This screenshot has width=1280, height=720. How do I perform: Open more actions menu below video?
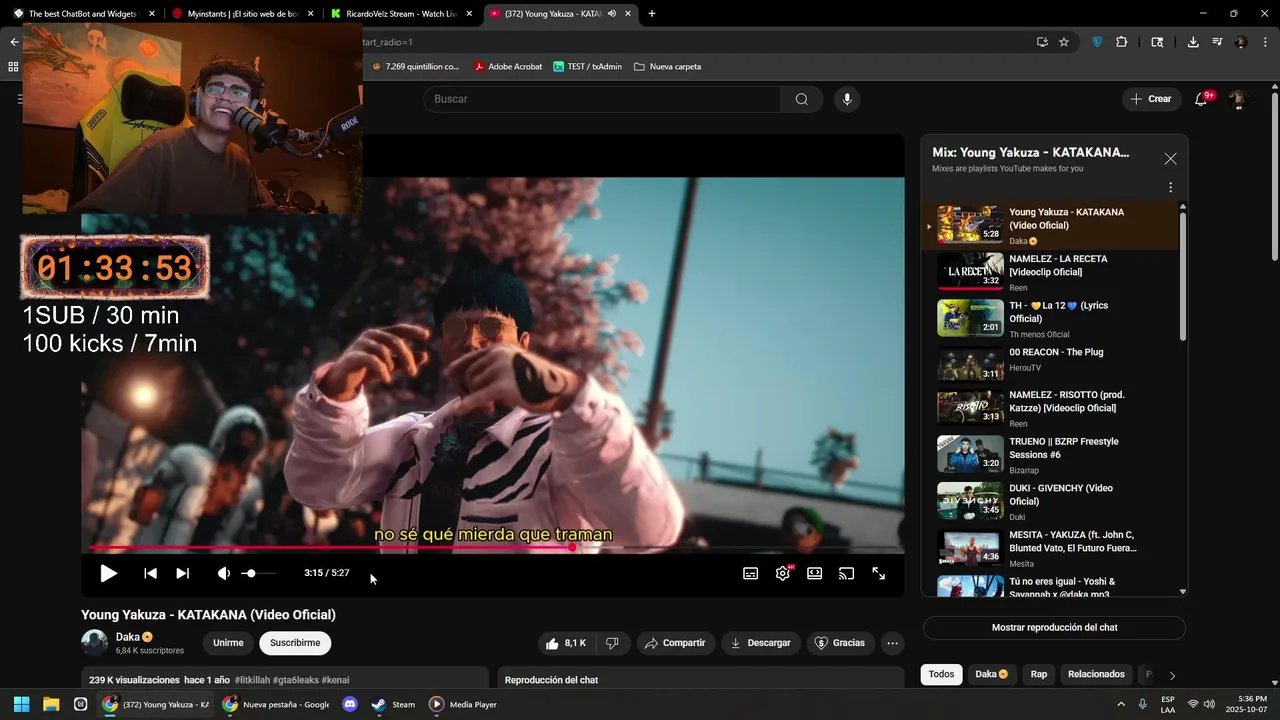(x=893, y=643)
